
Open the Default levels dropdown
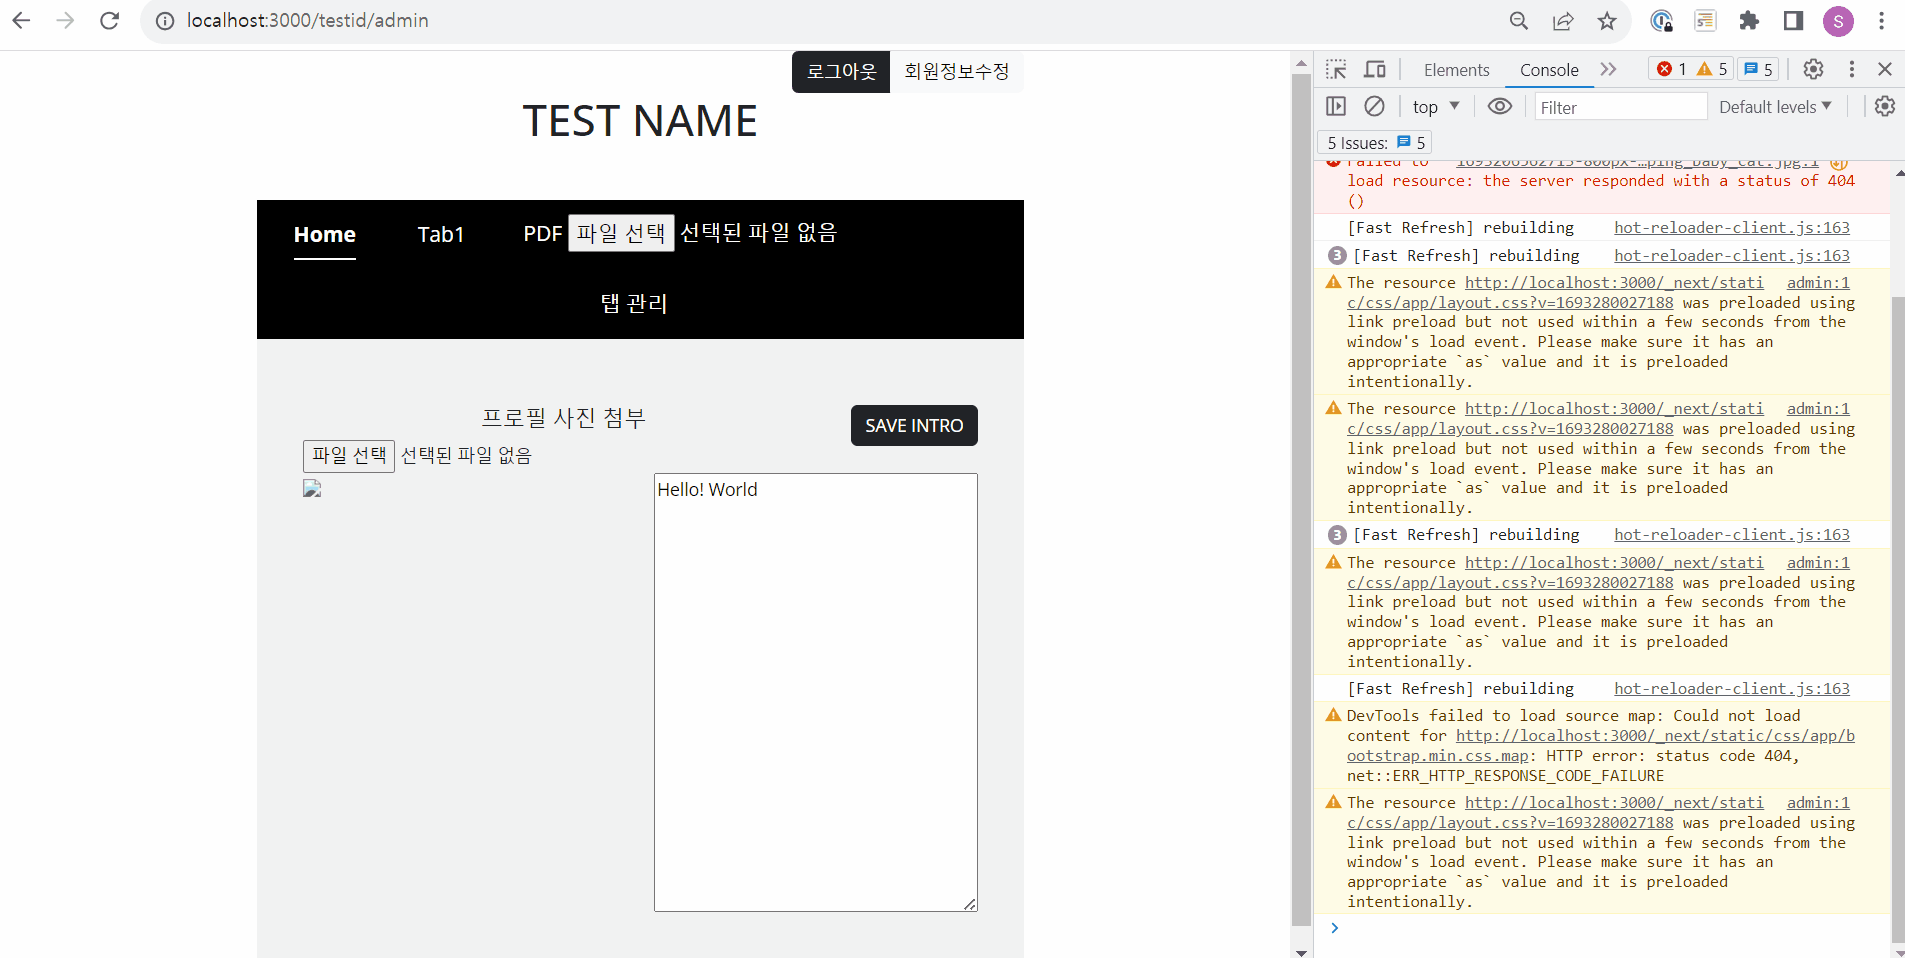pyautogui.click(x=1775, y=106)
